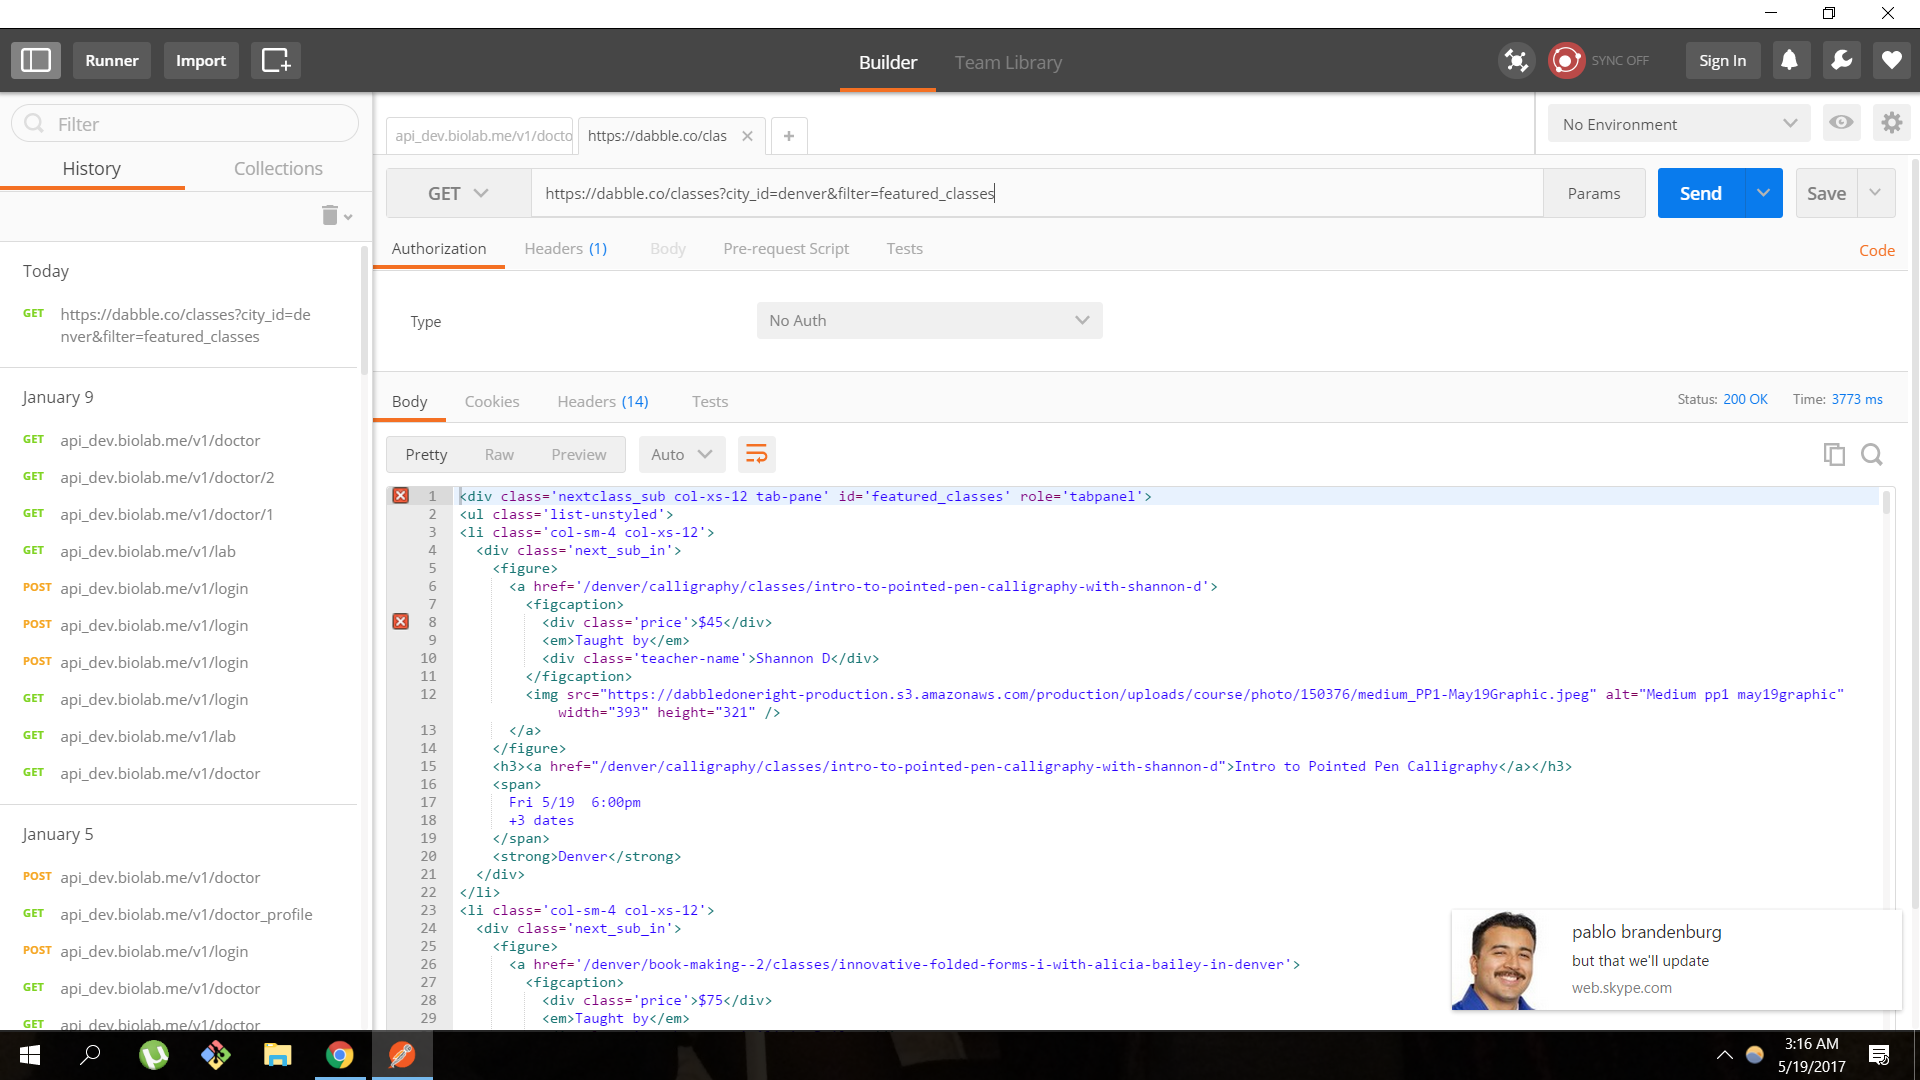Toggle line wrap in response body
Viewport: 1920px width, 1080px height.
tap(756, 455)
